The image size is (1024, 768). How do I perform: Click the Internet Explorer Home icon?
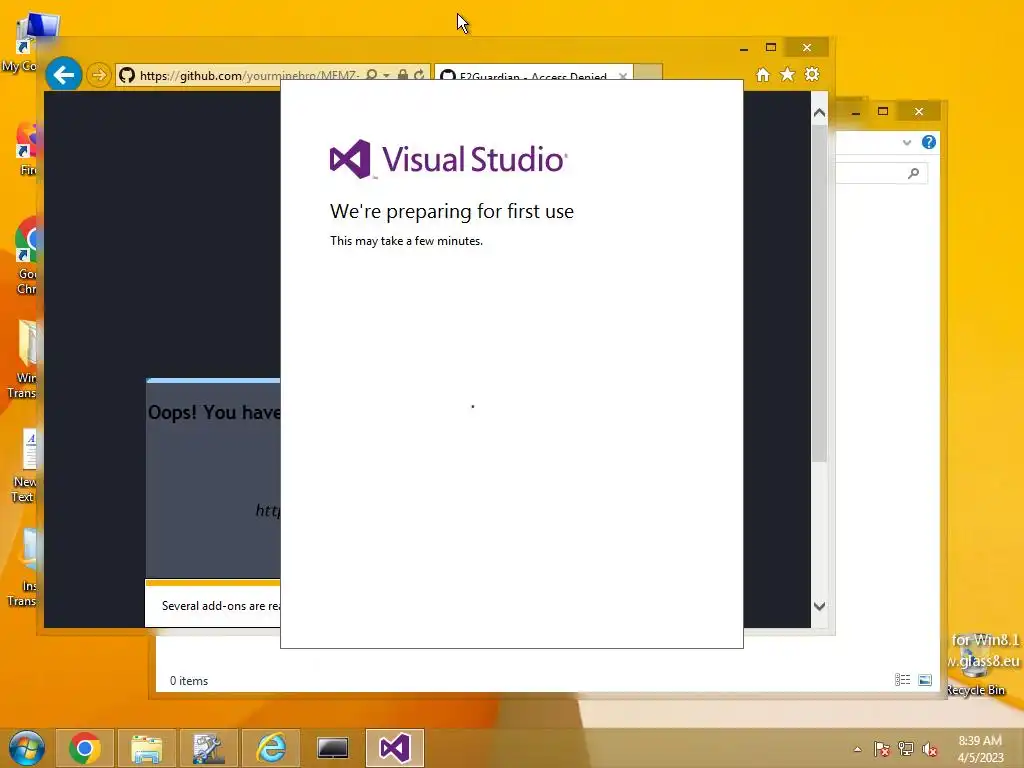763,74
